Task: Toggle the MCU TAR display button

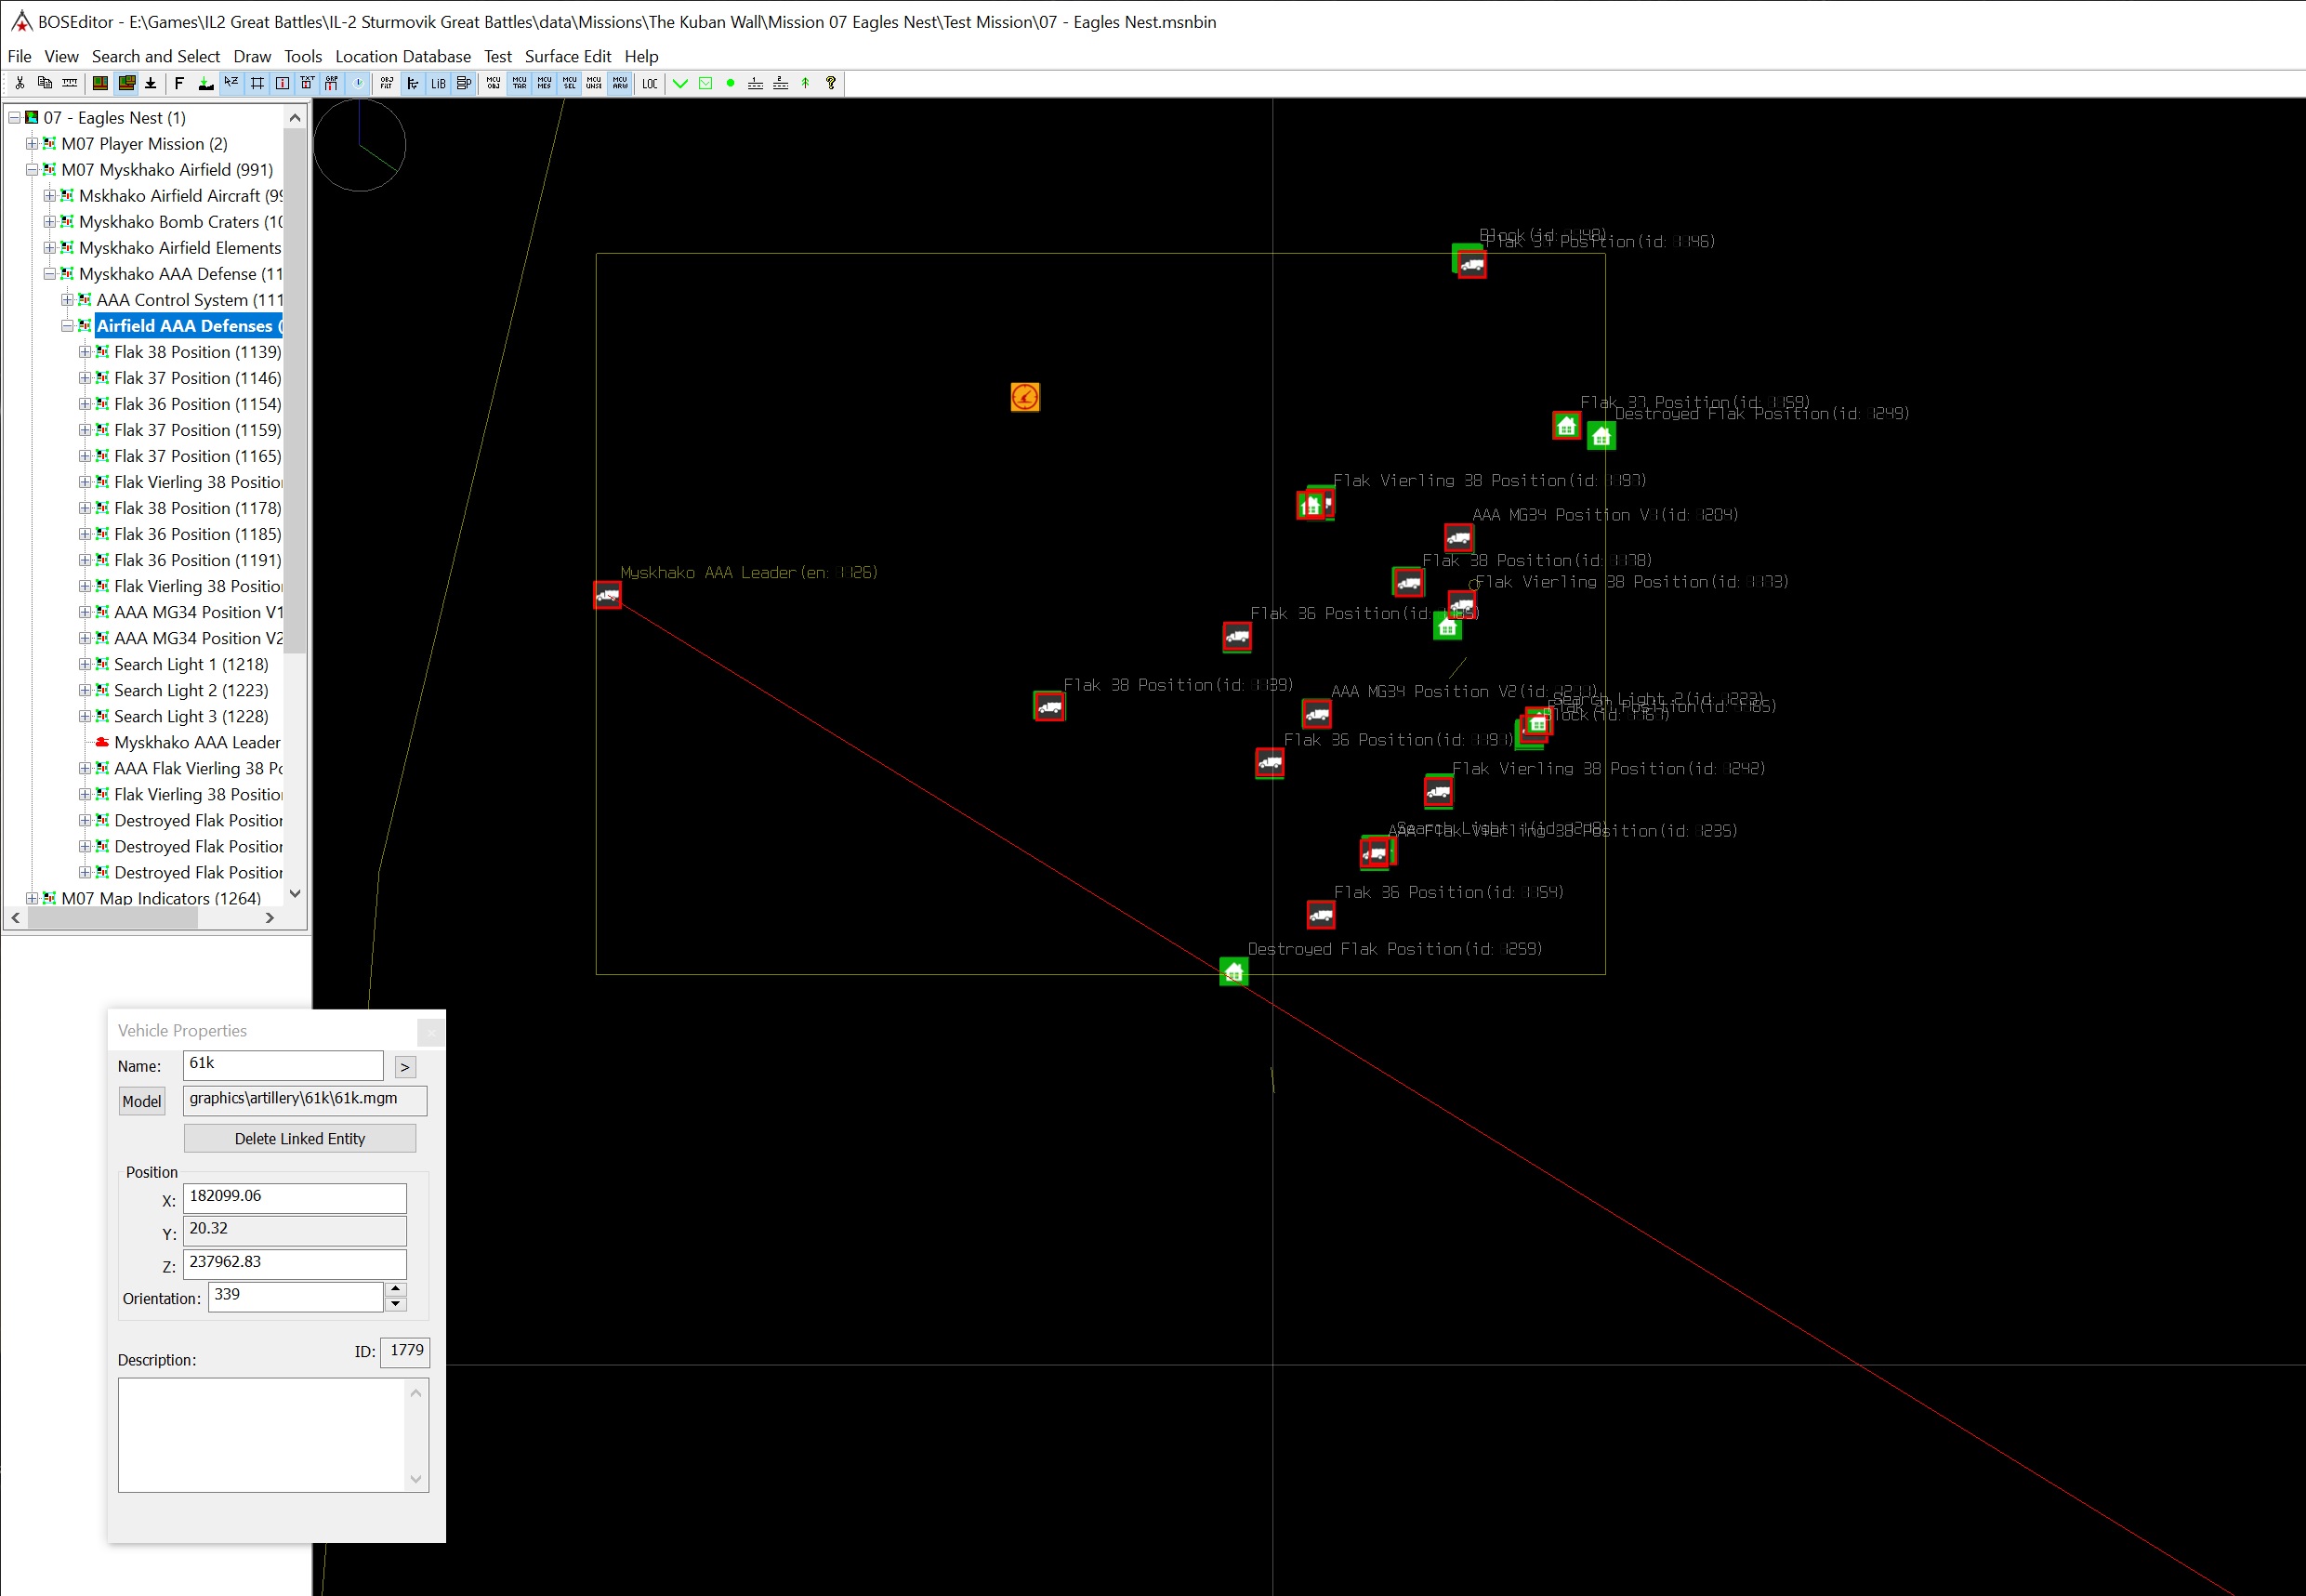Action: (x=519, y=84)
